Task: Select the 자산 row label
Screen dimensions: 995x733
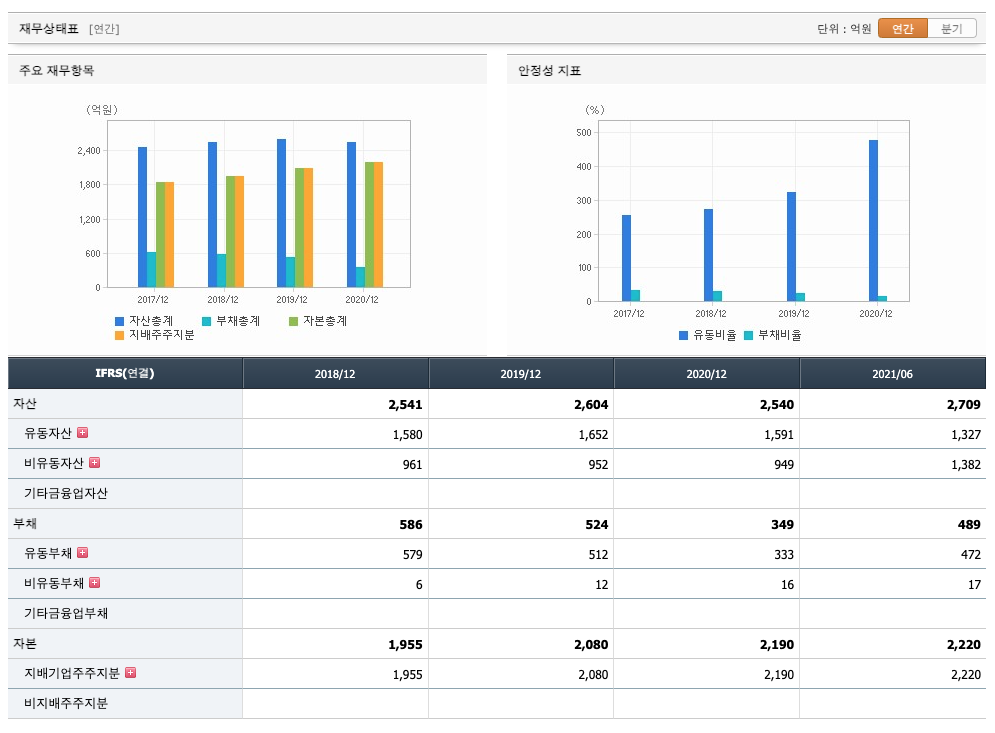Action: click(x=25, y=404)
